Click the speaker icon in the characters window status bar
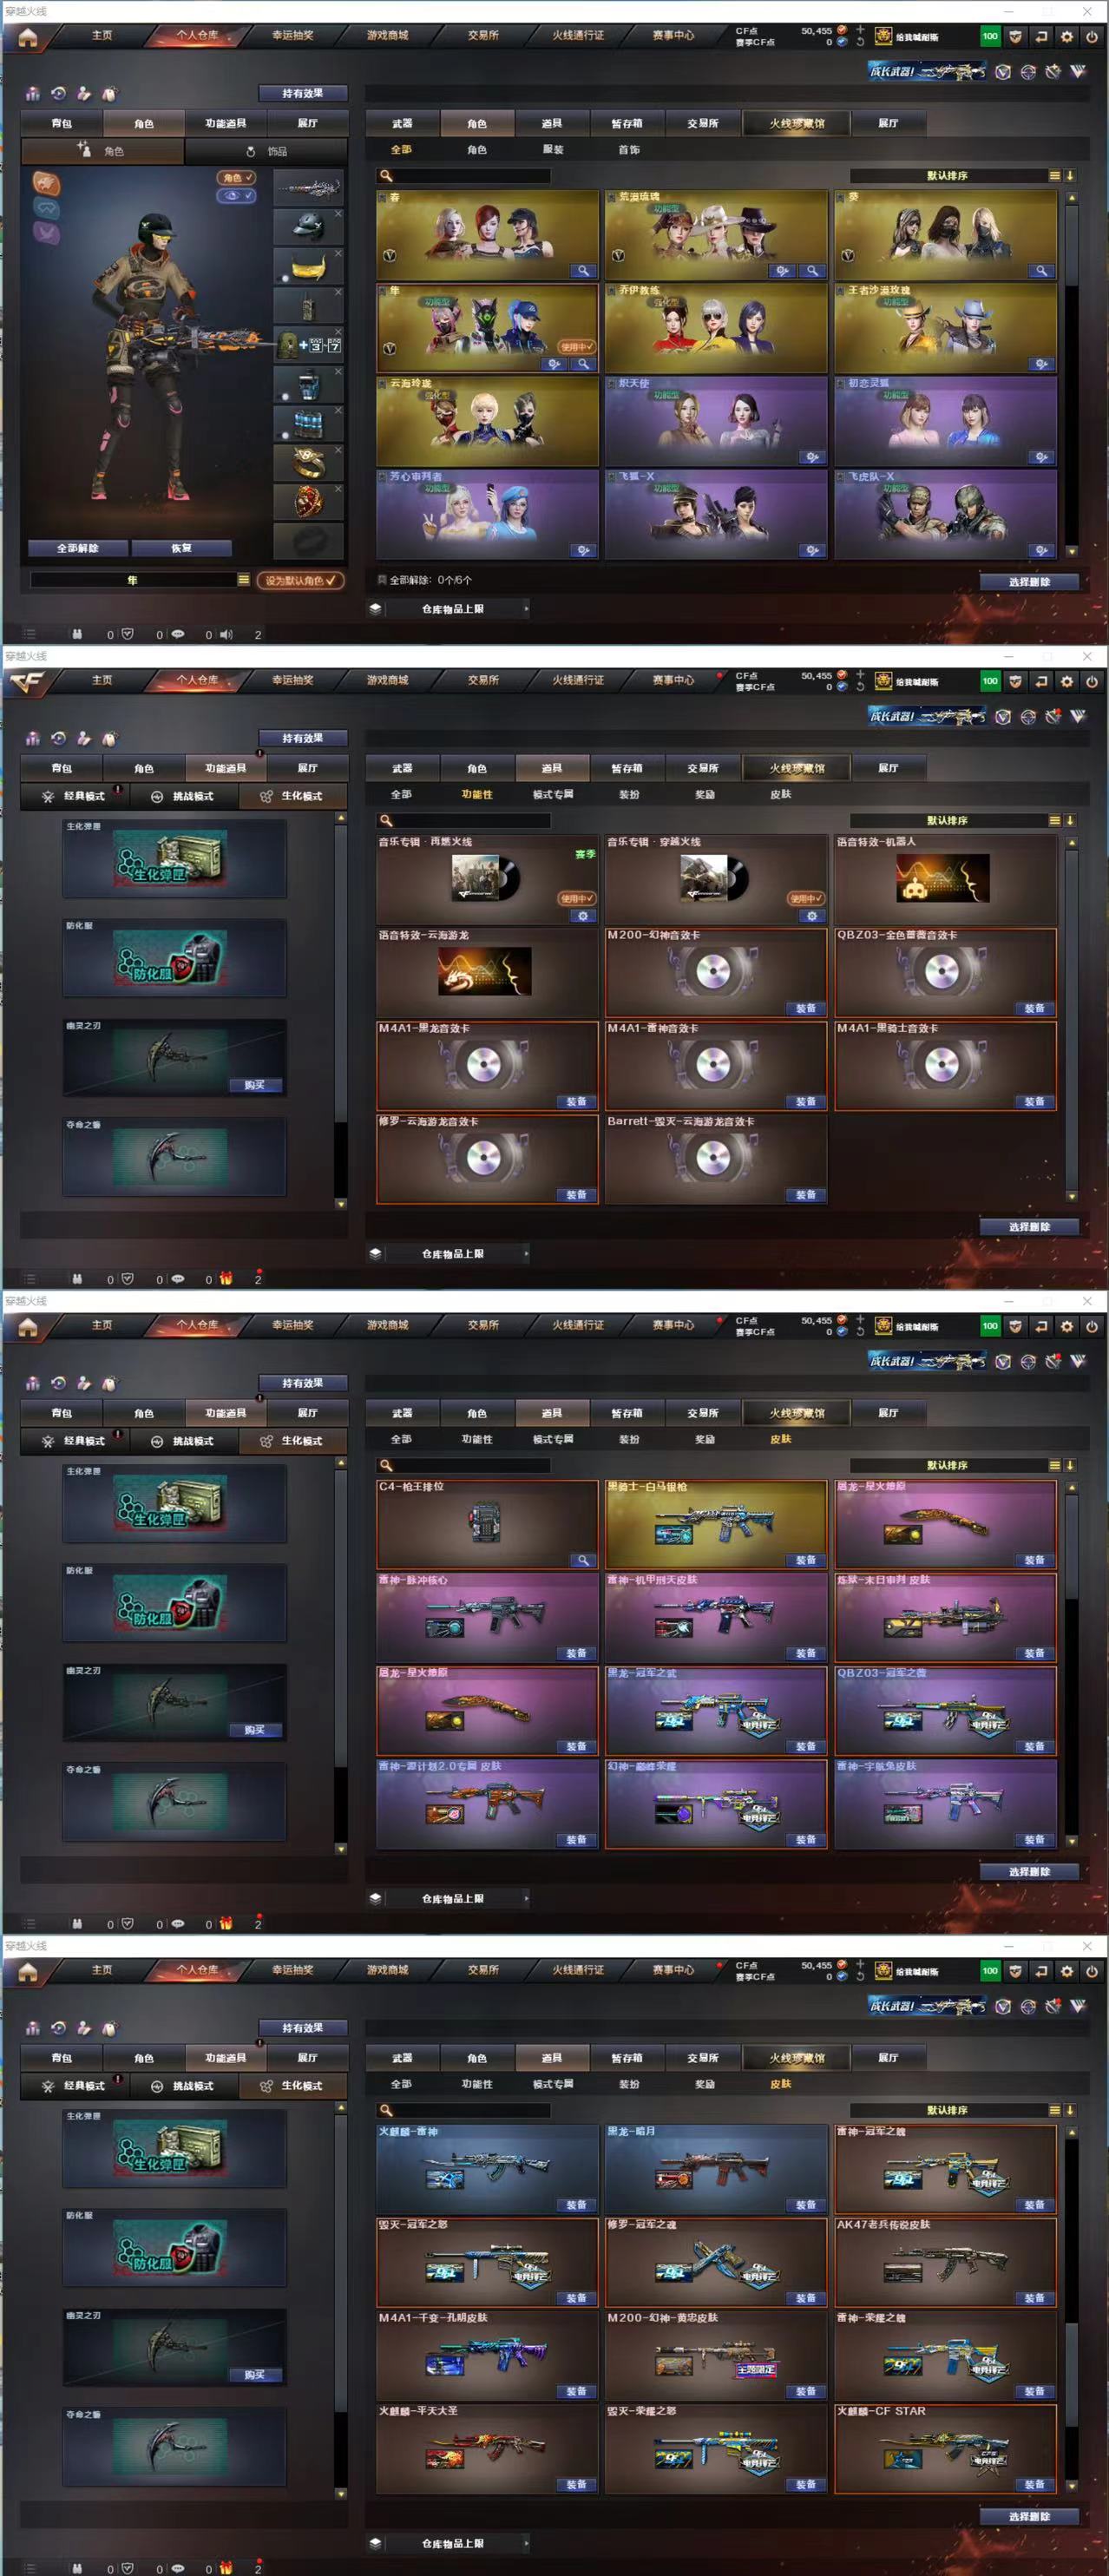Screen dimensions: 1109x2576 coord(226,634)
